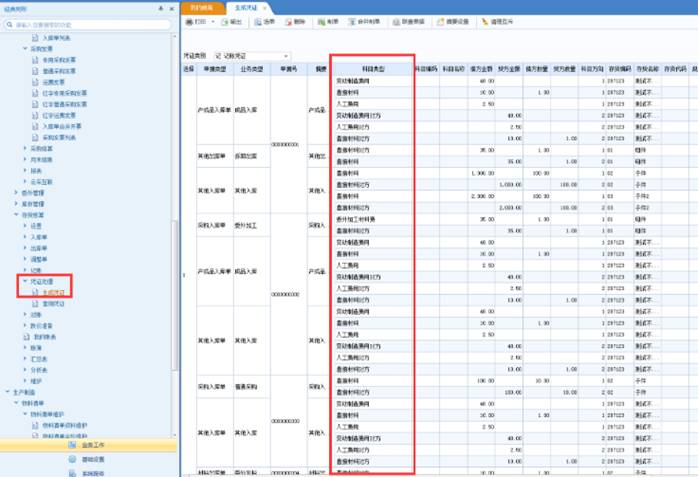Collapse the 采购发票 tree node
Image resolution: width=698 pixels, height=477 pixels.
25,48
